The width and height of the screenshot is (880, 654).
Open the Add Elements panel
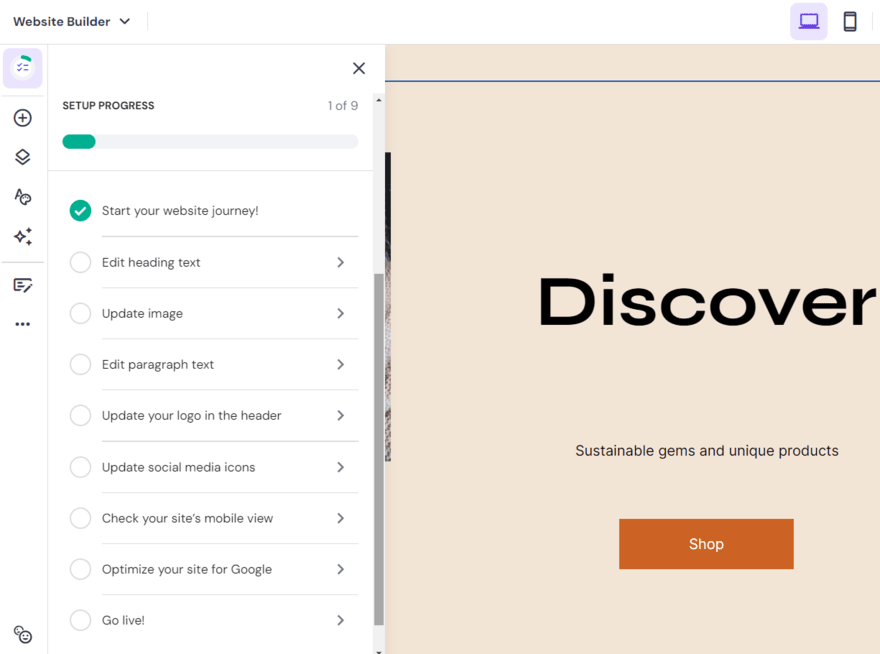pyautogui.click(x=22, y=117)
